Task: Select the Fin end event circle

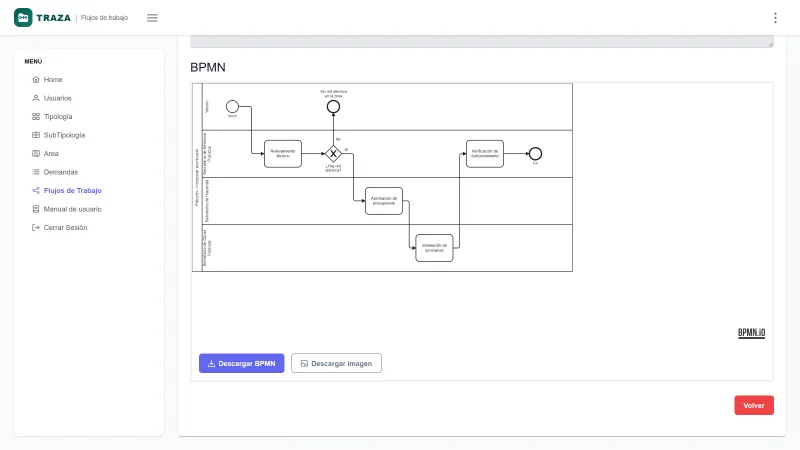Action: pos(535,154)
